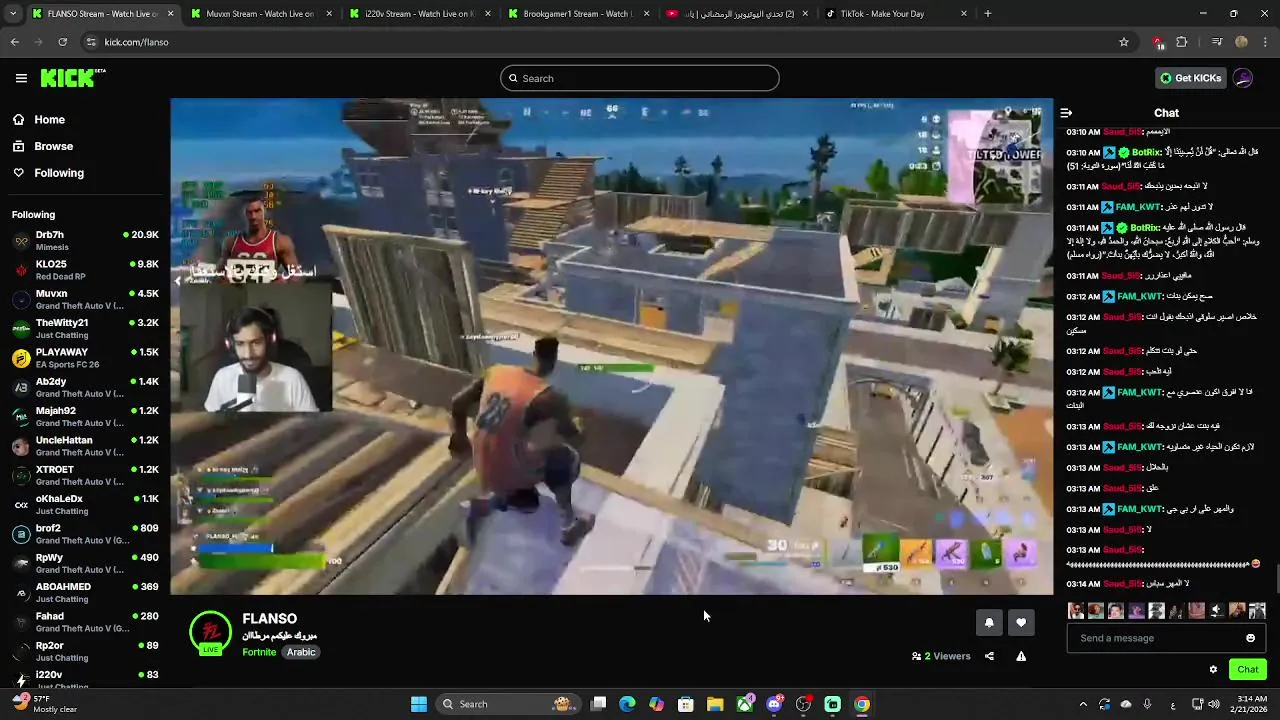1280x720 pixels.
Task: Click the Get KICKs button
Action: point(1190,78)
